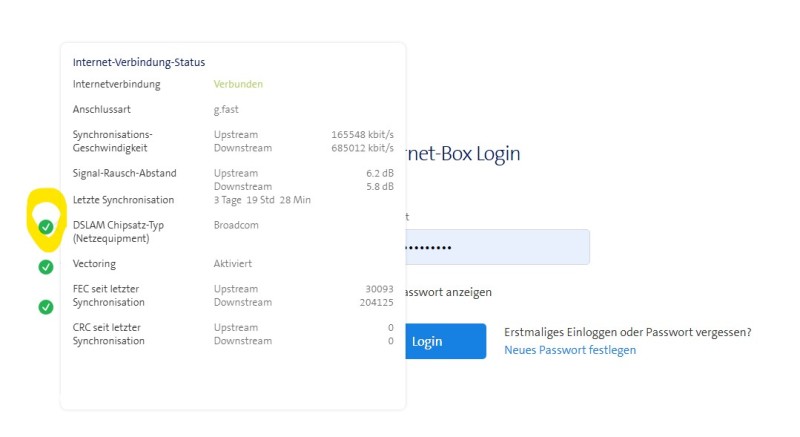The image size is (800, 437).
Task: Focus the masked password input field
Action: (496, 247)
